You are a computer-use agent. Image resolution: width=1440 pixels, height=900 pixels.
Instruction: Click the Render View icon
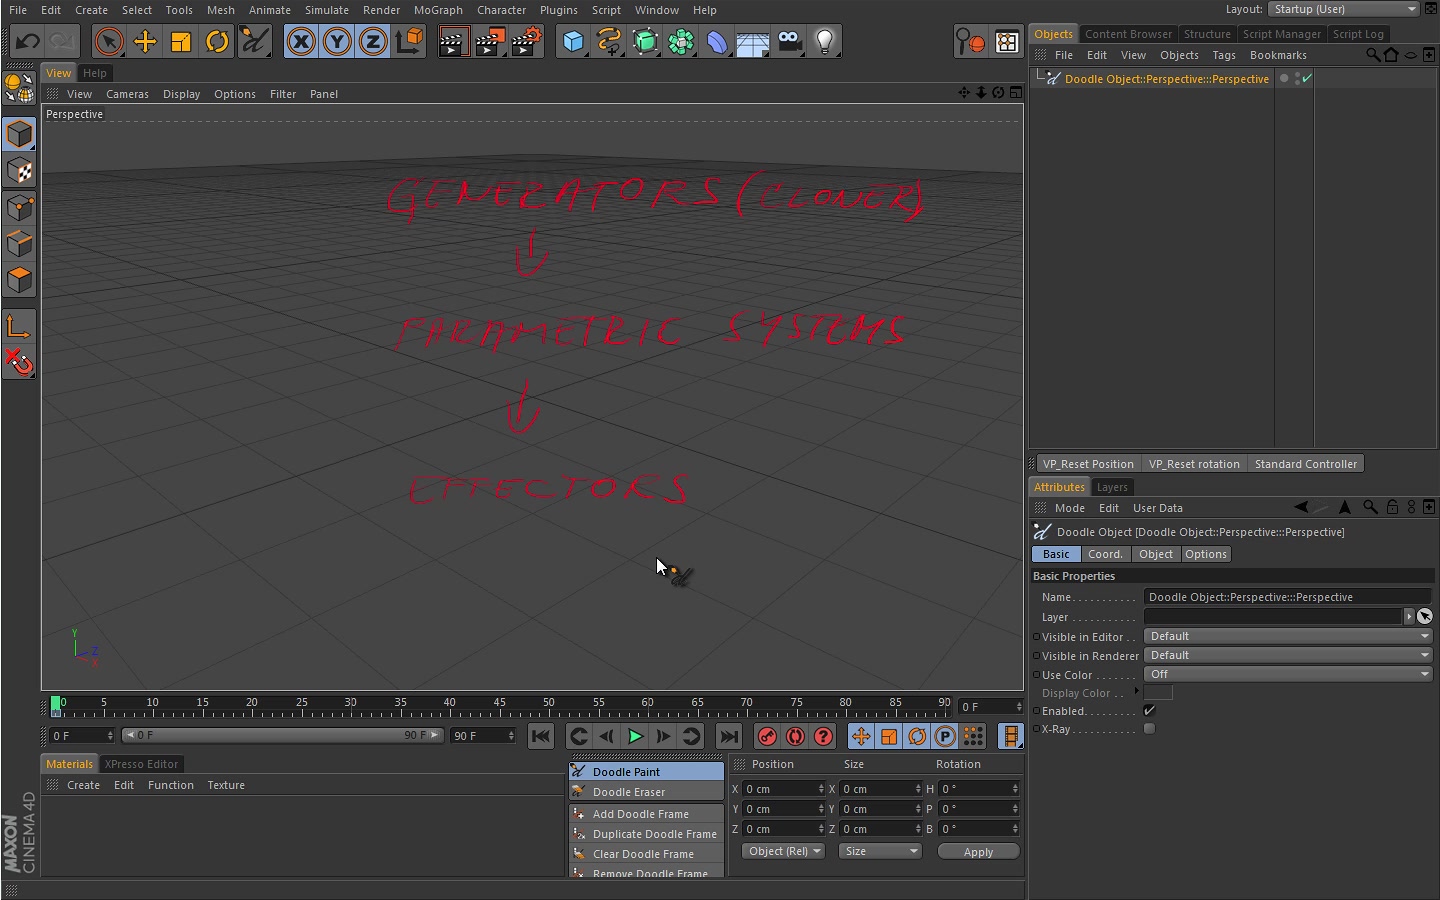(x=453, y=41)
